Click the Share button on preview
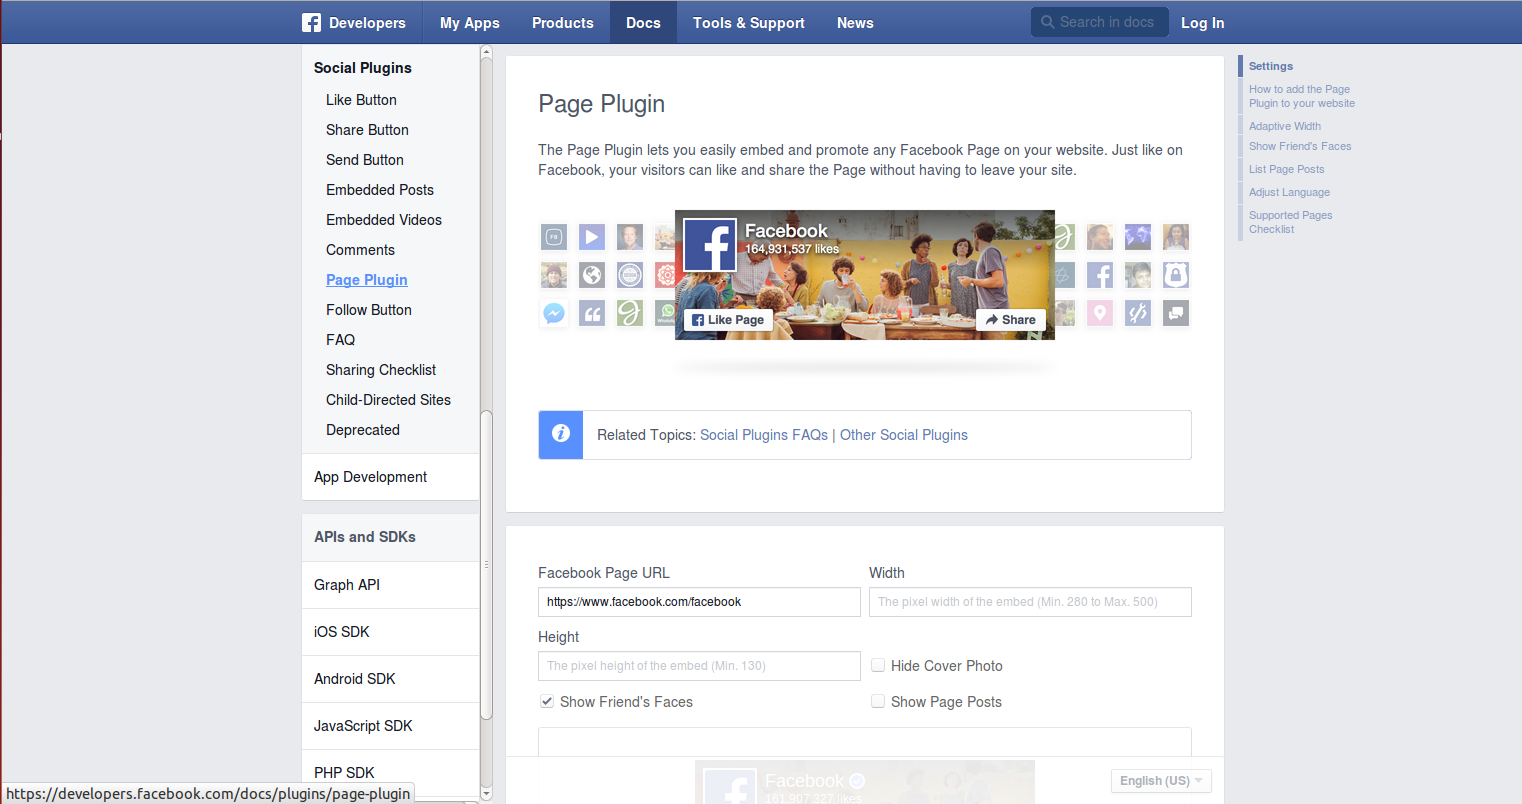The height and width of the screenshot is (804, 1522). (1011, 320)
